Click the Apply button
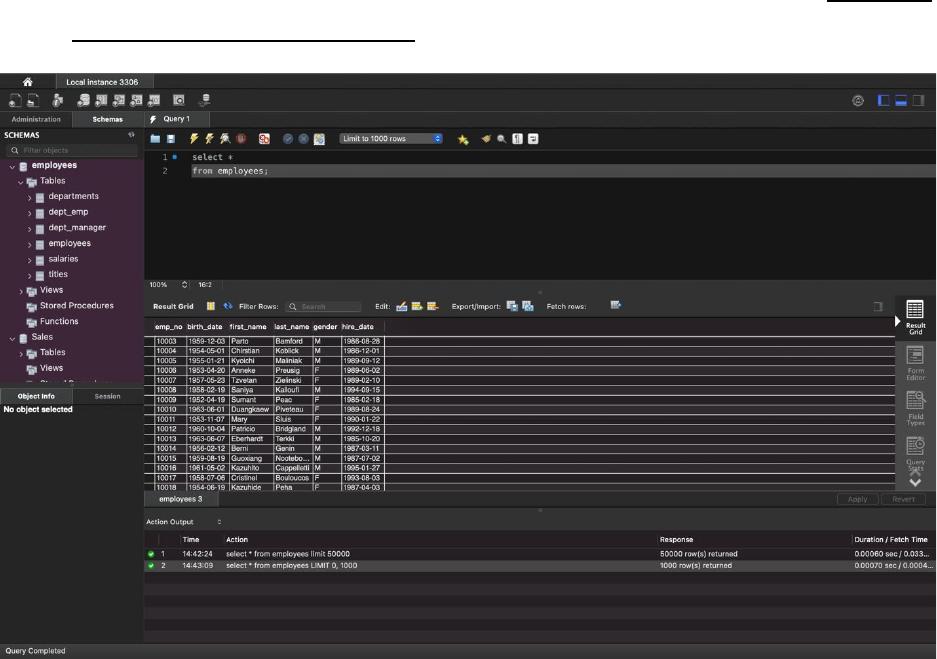 pyautogui.click(x=858, y=499)
